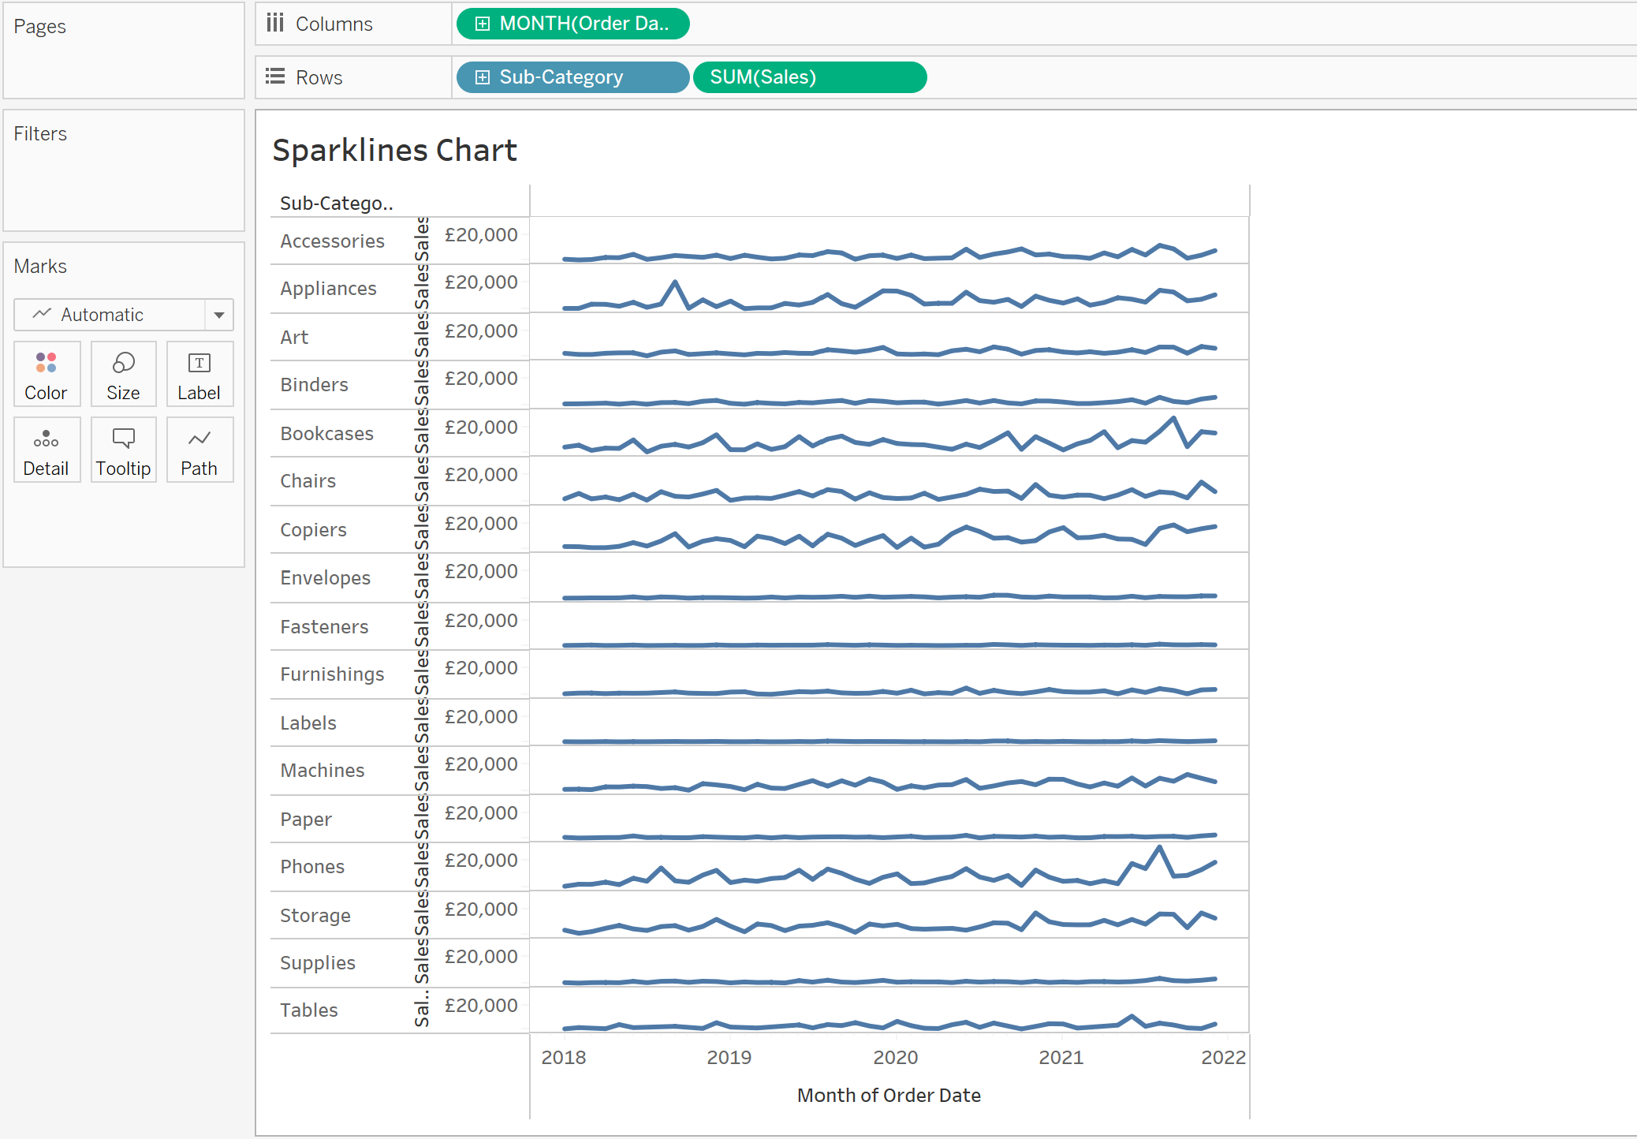
Task: Click the Sparklines Chart title
Action: pyautogui.click(x=394, y=150)
